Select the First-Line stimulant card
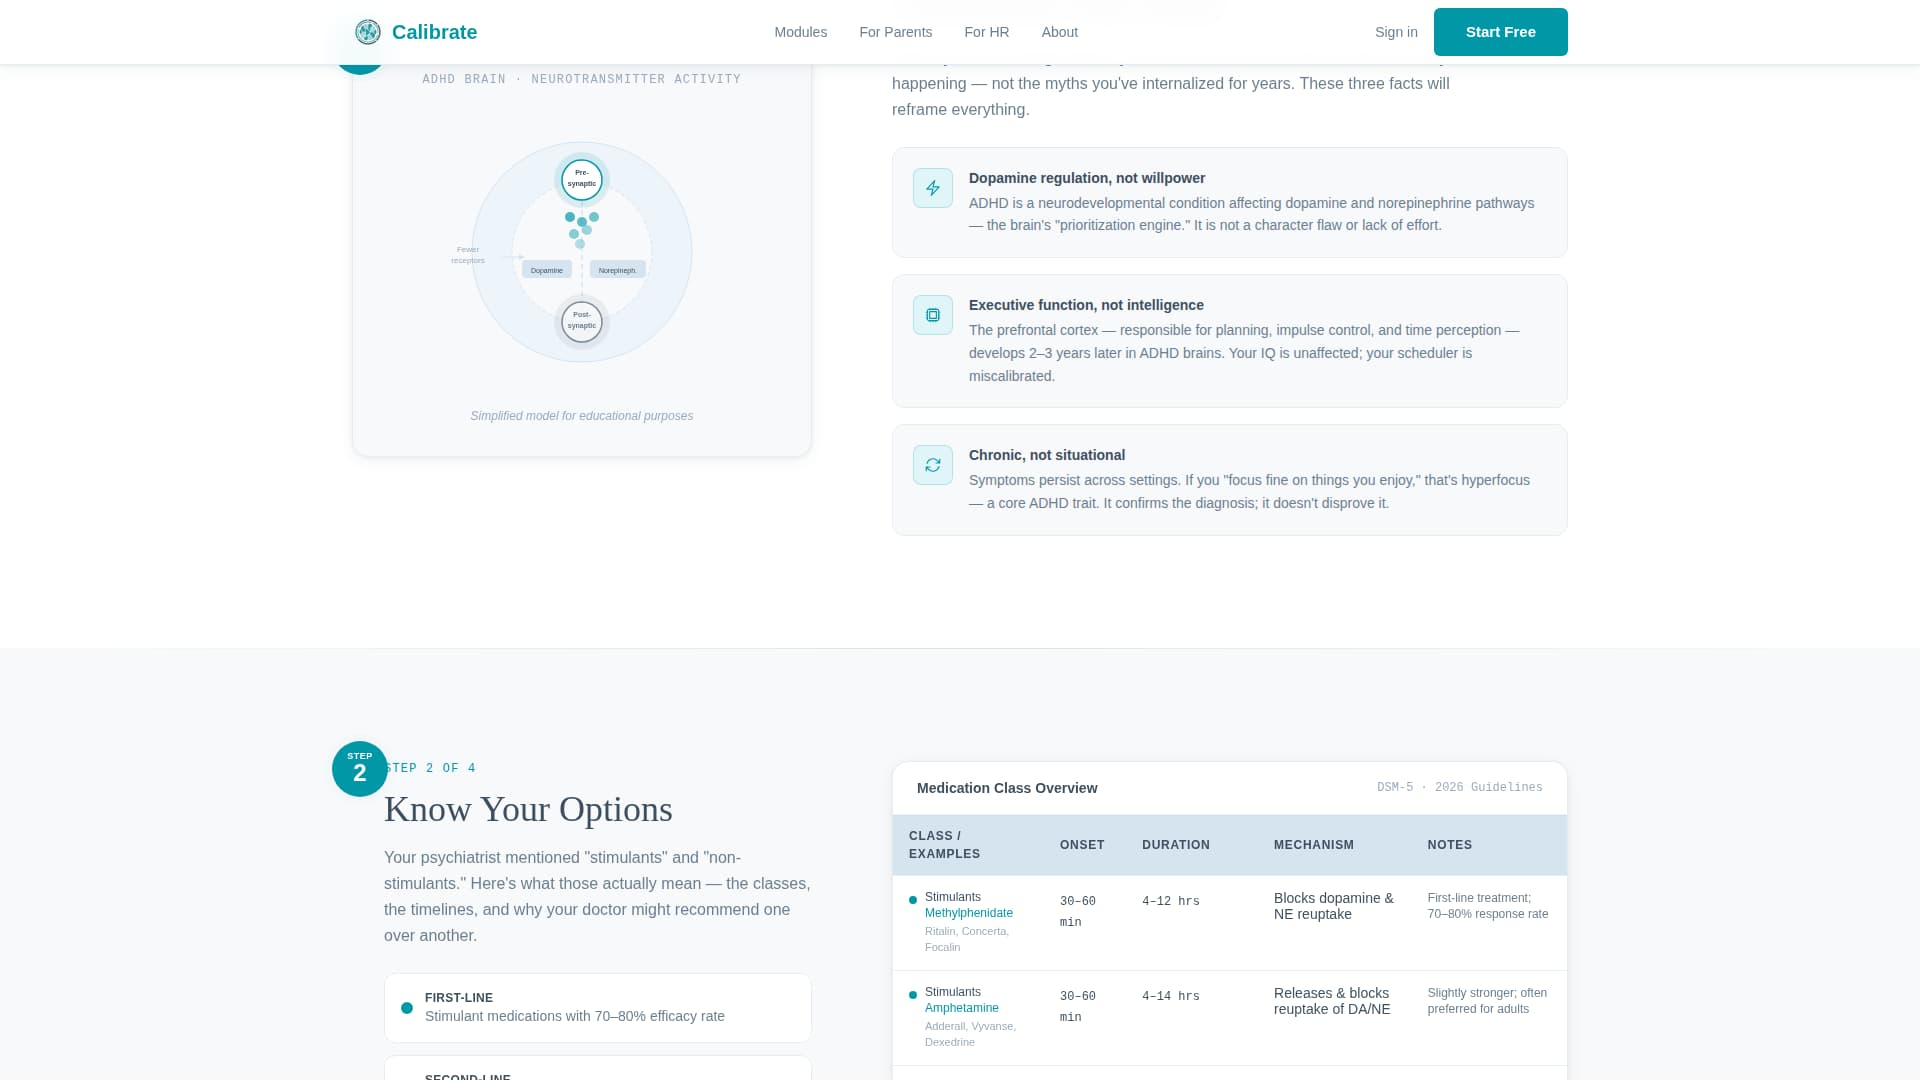The width and height of the screenshot is (1920, 1080). coord(598,1008)
